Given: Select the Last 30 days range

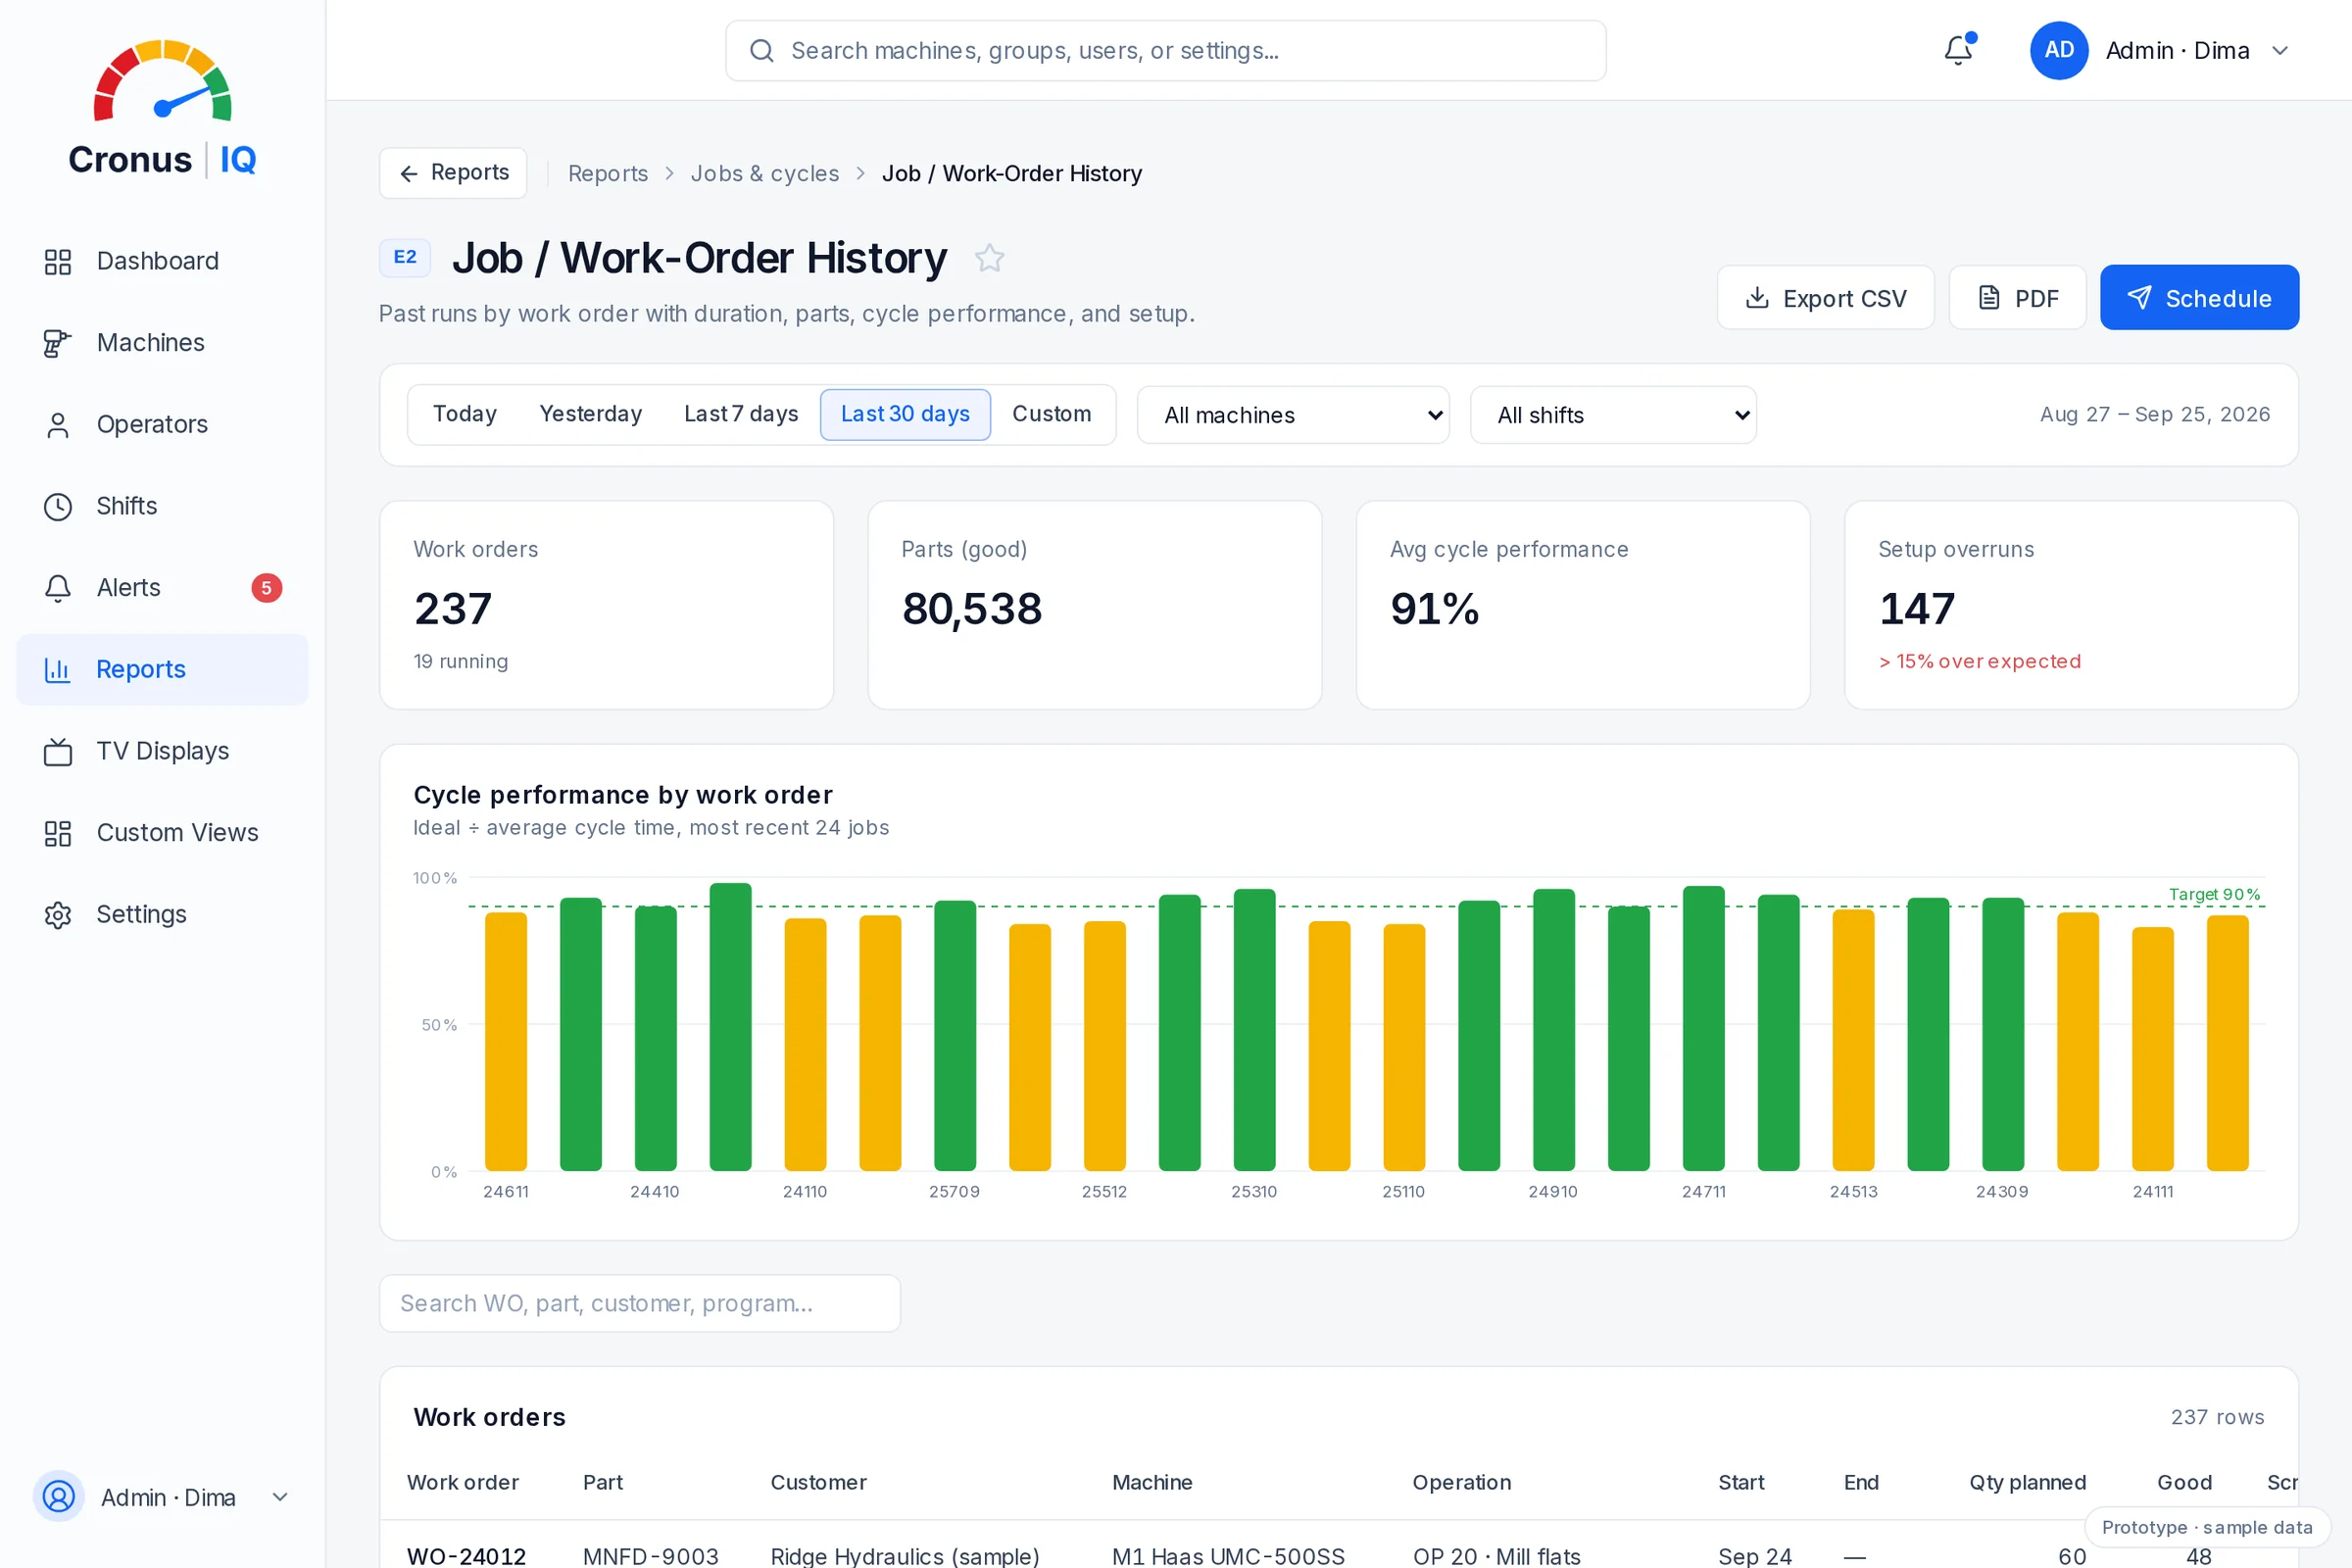Looking at the screenshot, I should click(905, 414).
